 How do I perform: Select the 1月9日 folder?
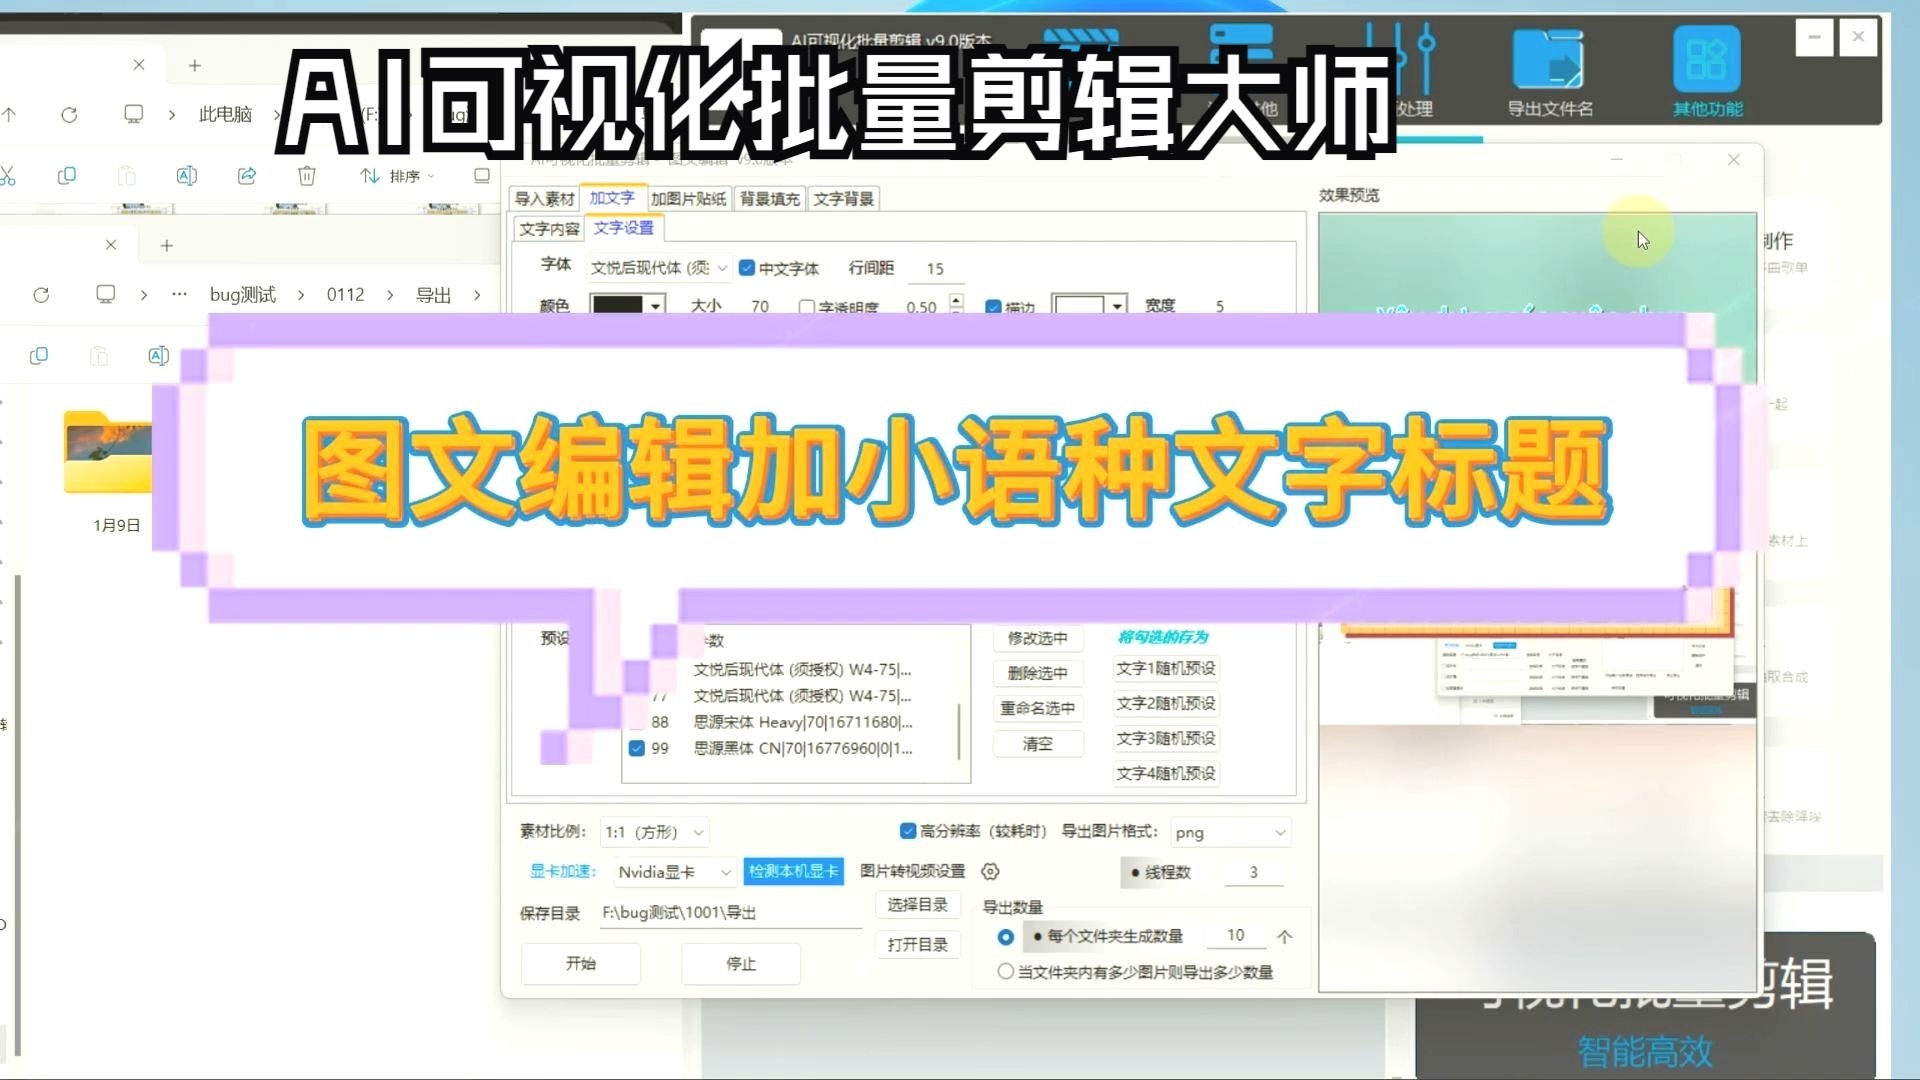(108, 470)
